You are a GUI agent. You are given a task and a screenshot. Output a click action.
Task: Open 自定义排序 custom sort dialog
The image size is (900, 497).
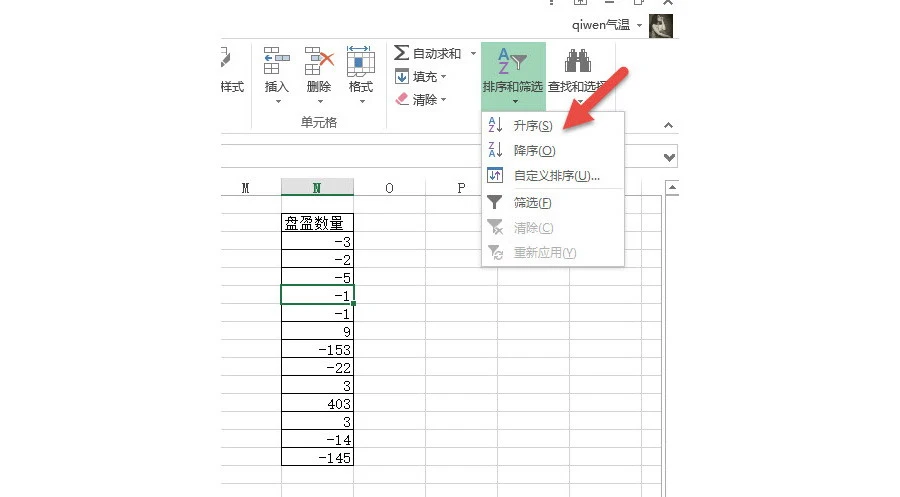pyautogui.click(x=556, y=176)
